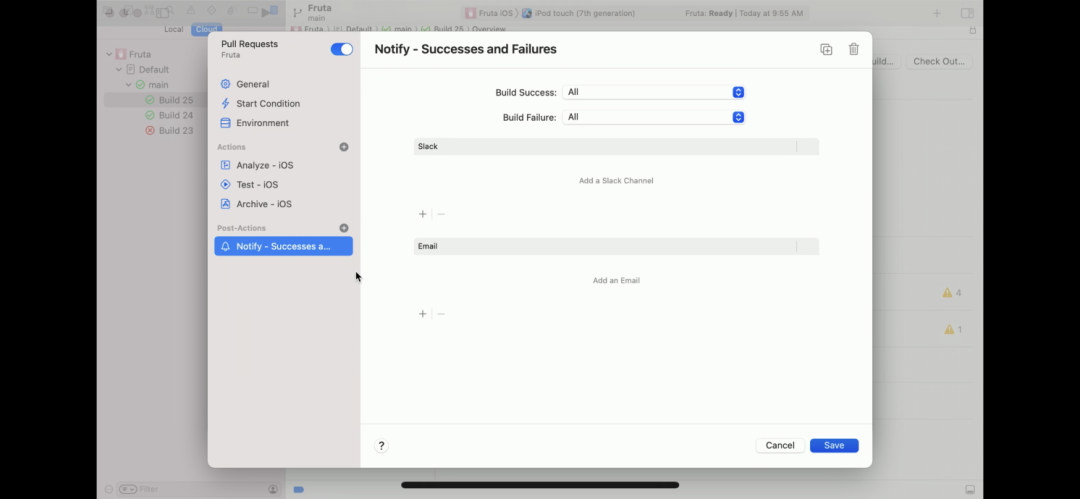Select the Archive - iOS action
1080x499 pixels.
[283, 204]
